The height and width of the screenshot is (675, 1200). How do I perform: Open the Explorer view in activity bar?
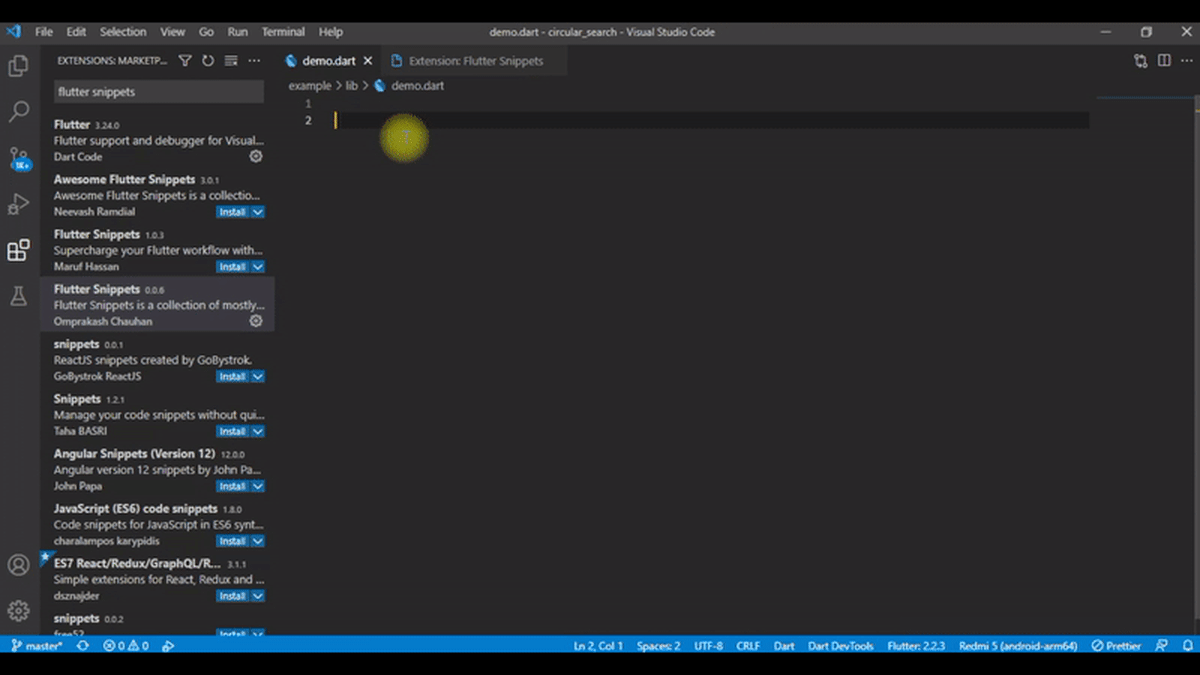point(18,67)
